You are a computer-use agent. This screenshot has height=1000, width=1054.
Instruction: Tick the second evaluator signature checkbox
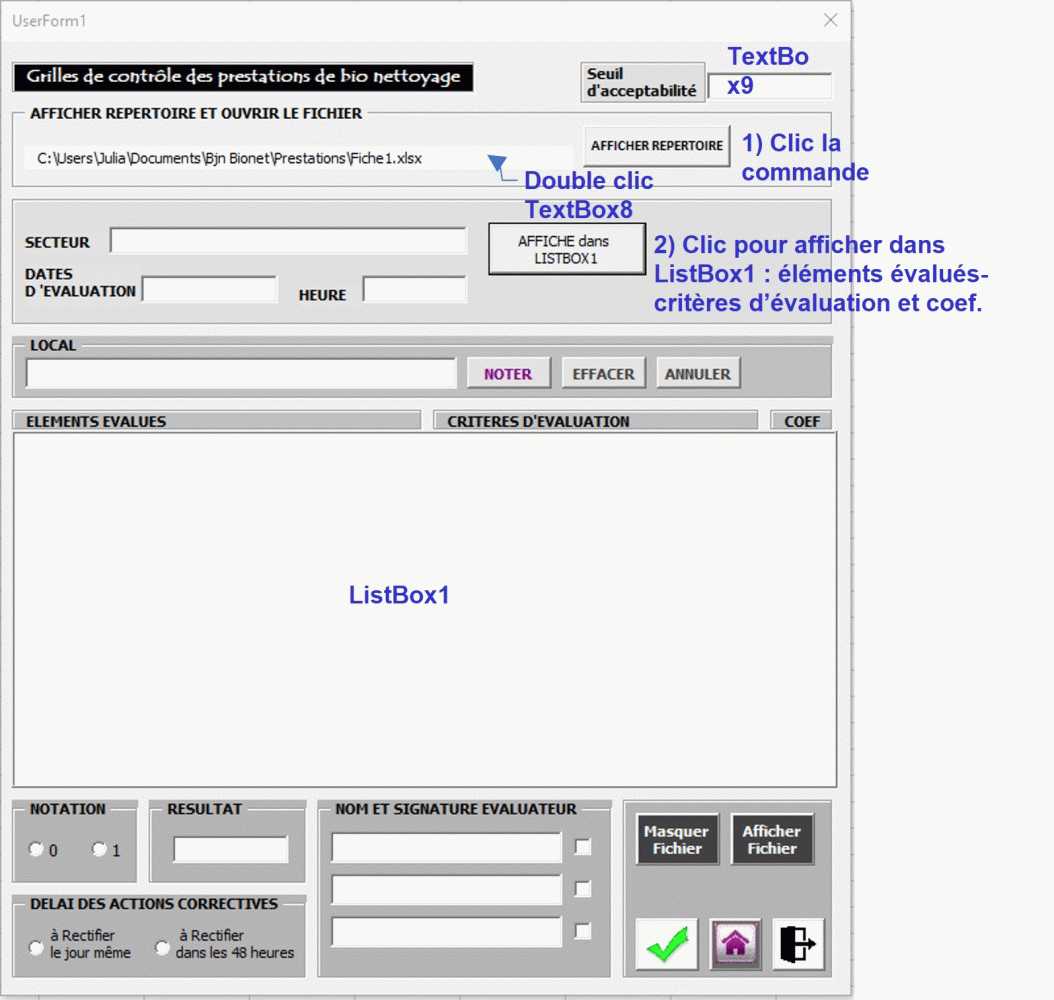(x=583, y=889)
